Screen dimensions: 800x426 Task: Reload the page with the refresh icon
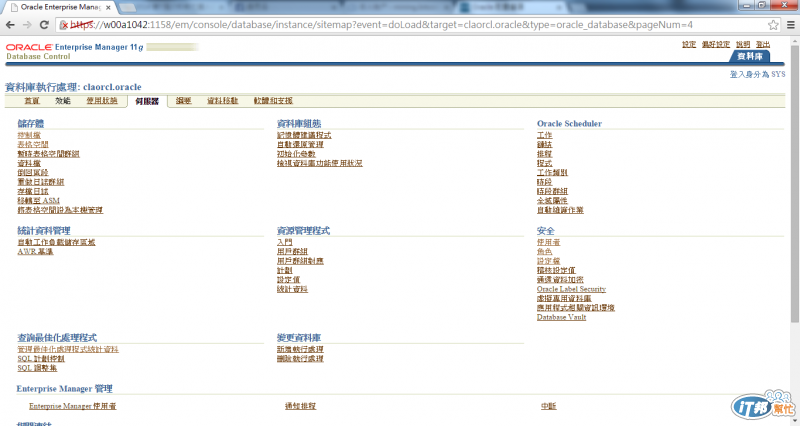click(x=44, y=24)
